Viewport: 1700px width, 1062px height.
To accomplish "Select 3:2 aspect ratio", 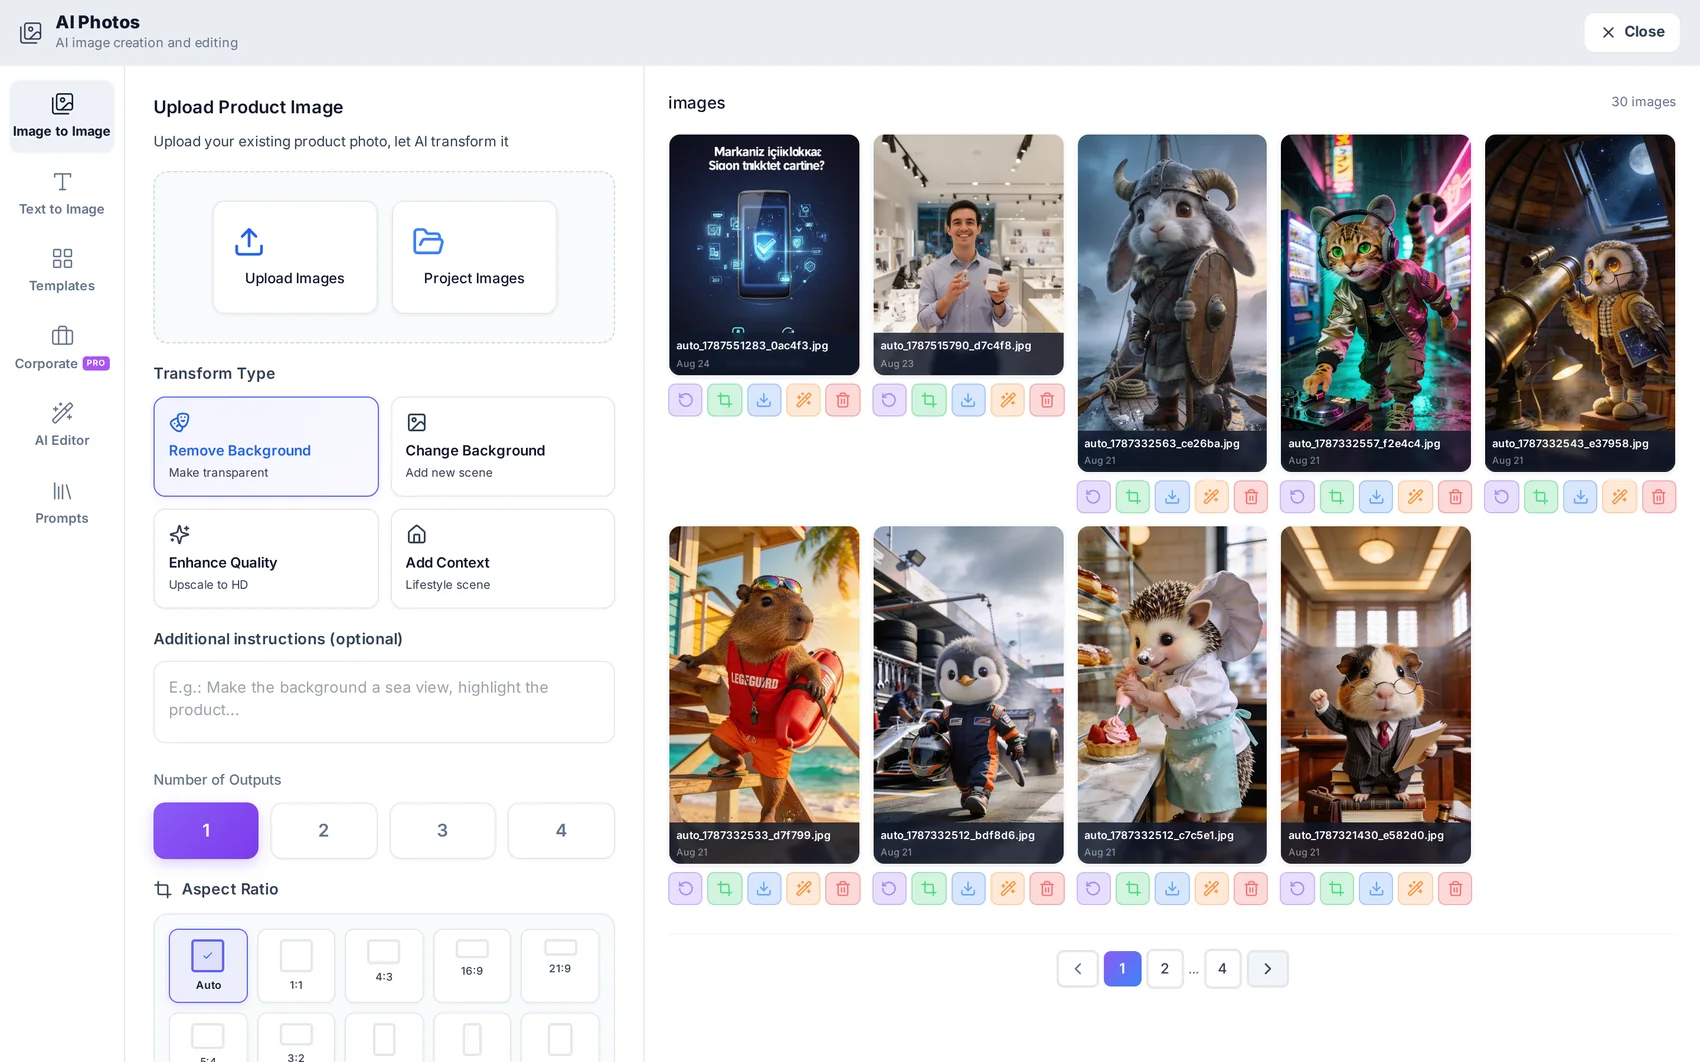I will click(296, 1038).
